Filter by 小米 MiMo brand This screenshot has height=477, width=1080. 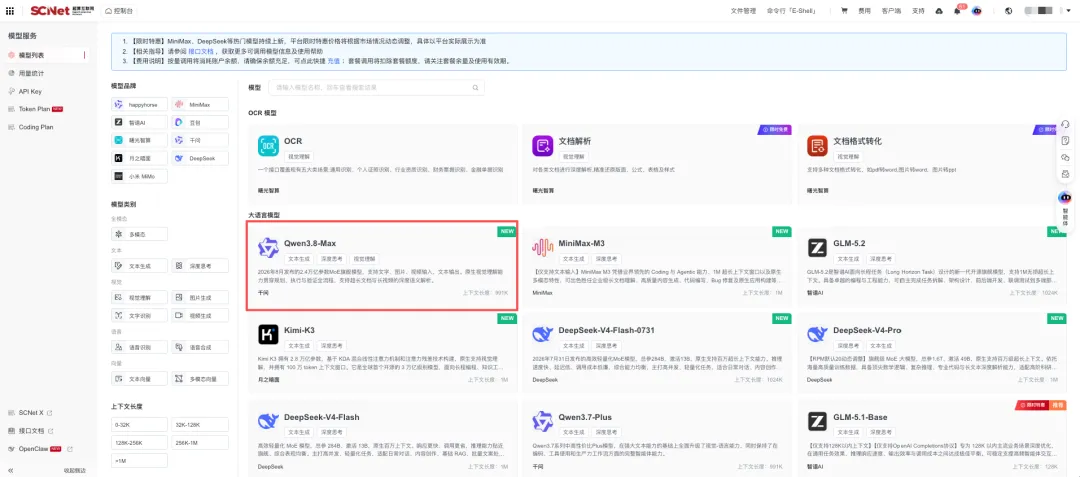pos(139,176)
